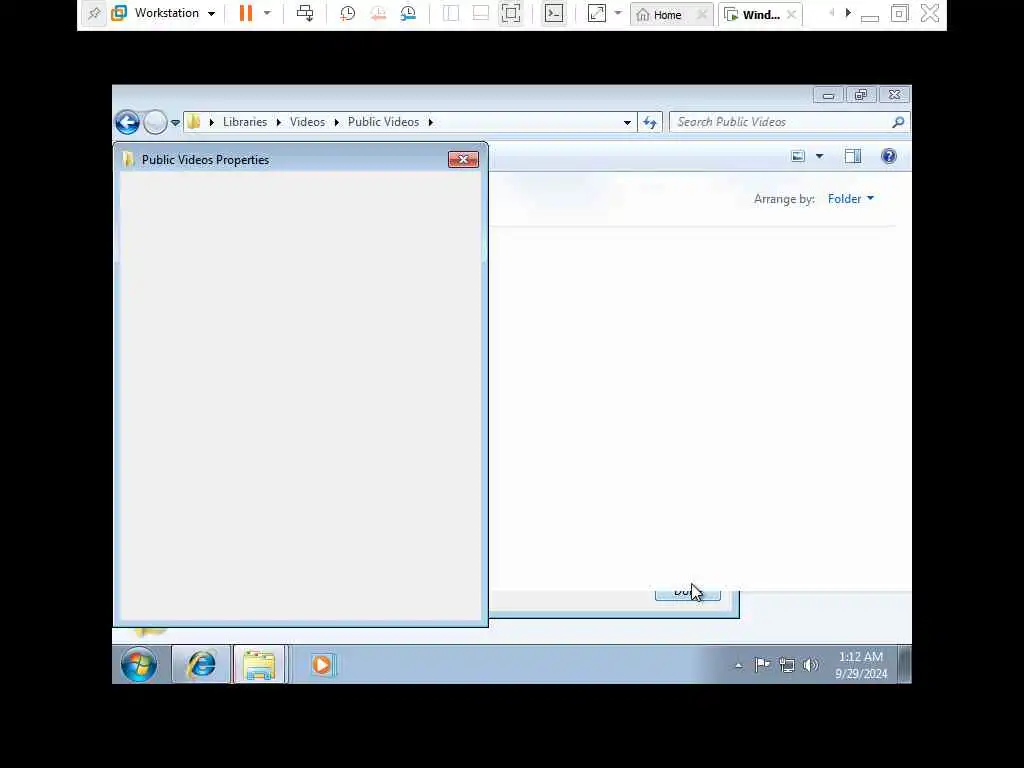Launch Internet Explorer from the taskbar
The width and height of the screenshot is (1024, 768).
(x=201, y=665)
